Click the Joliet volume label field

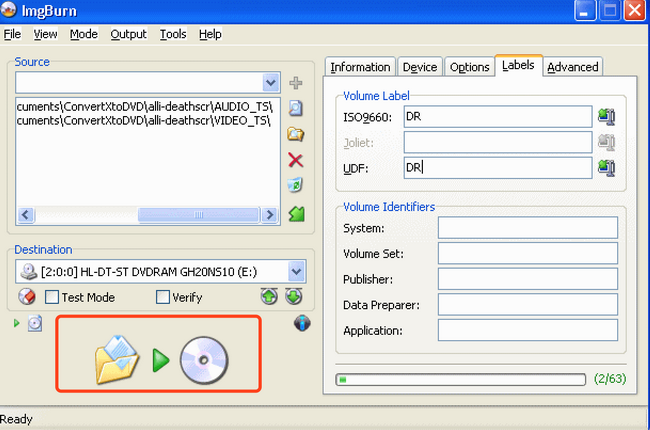click(x=498, y=142)
